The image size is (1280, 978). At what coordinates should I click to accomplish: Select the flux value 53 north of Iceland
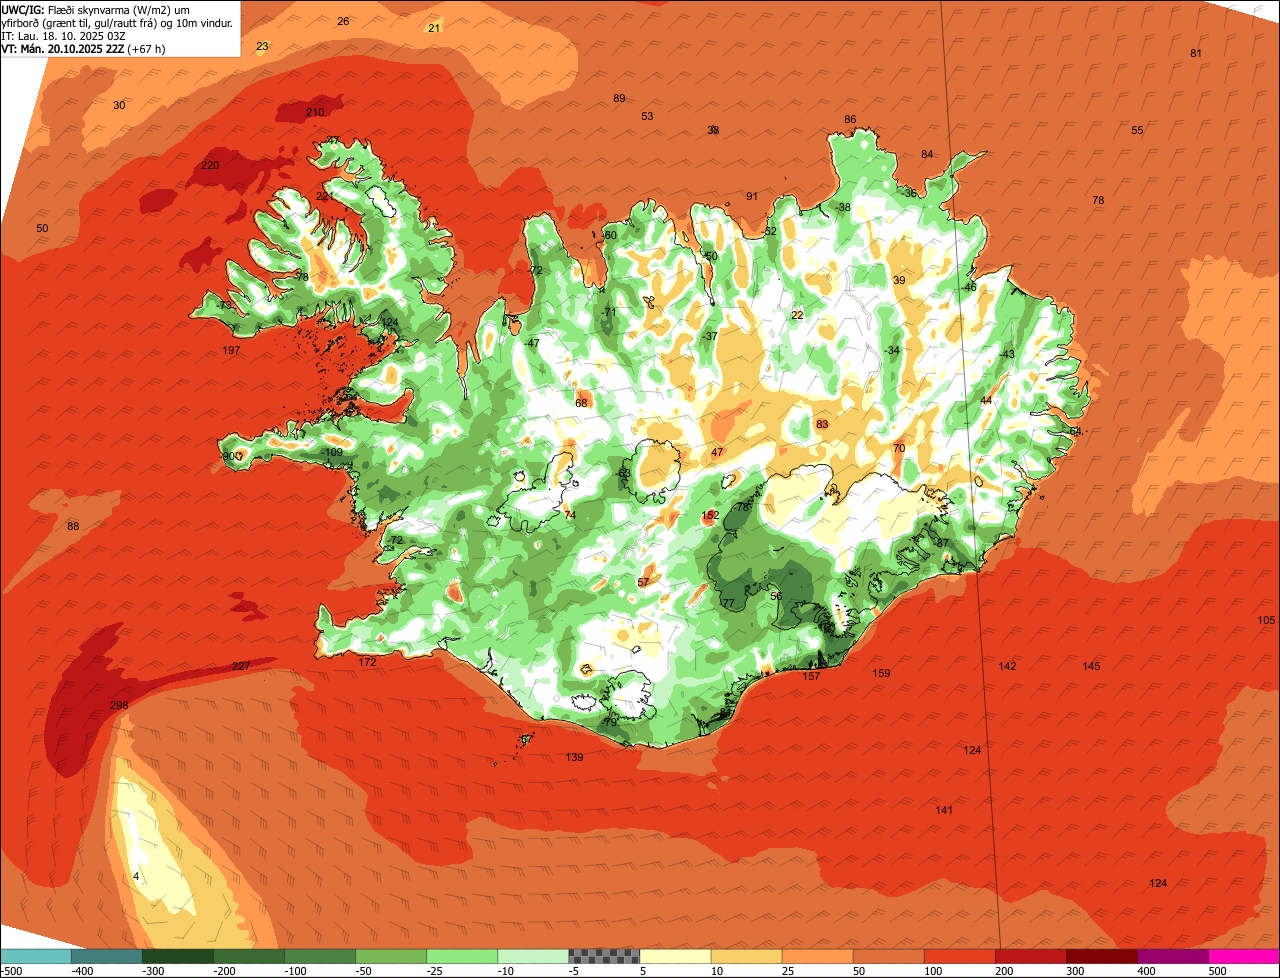click(647, 116)
